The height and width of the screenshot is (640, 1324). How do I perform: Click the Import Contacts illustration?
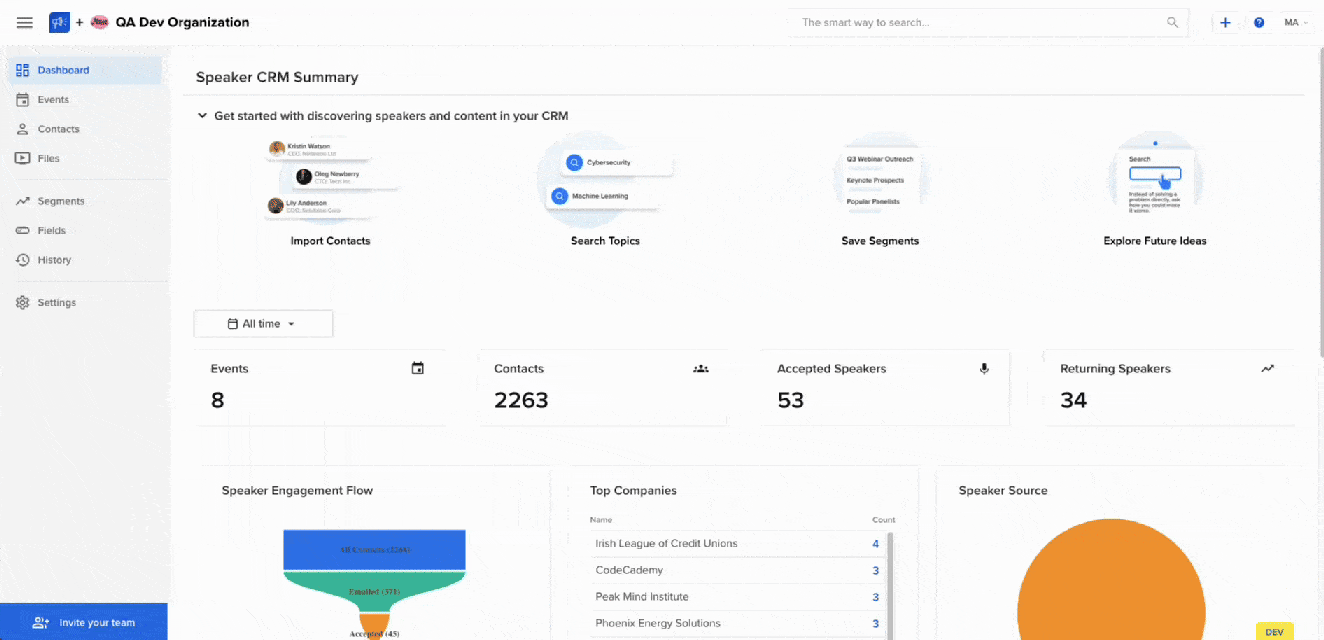pos(330,180)
